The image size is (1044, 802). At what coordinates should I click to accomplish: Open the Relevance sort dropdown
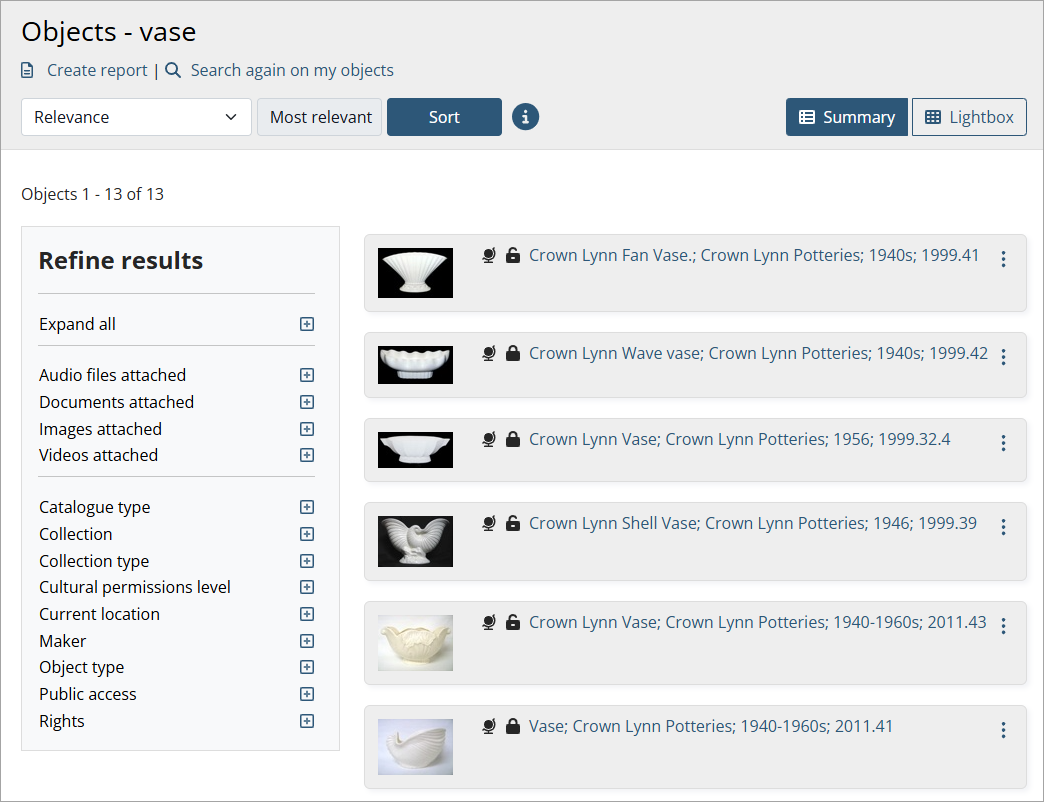click(136, 117)
